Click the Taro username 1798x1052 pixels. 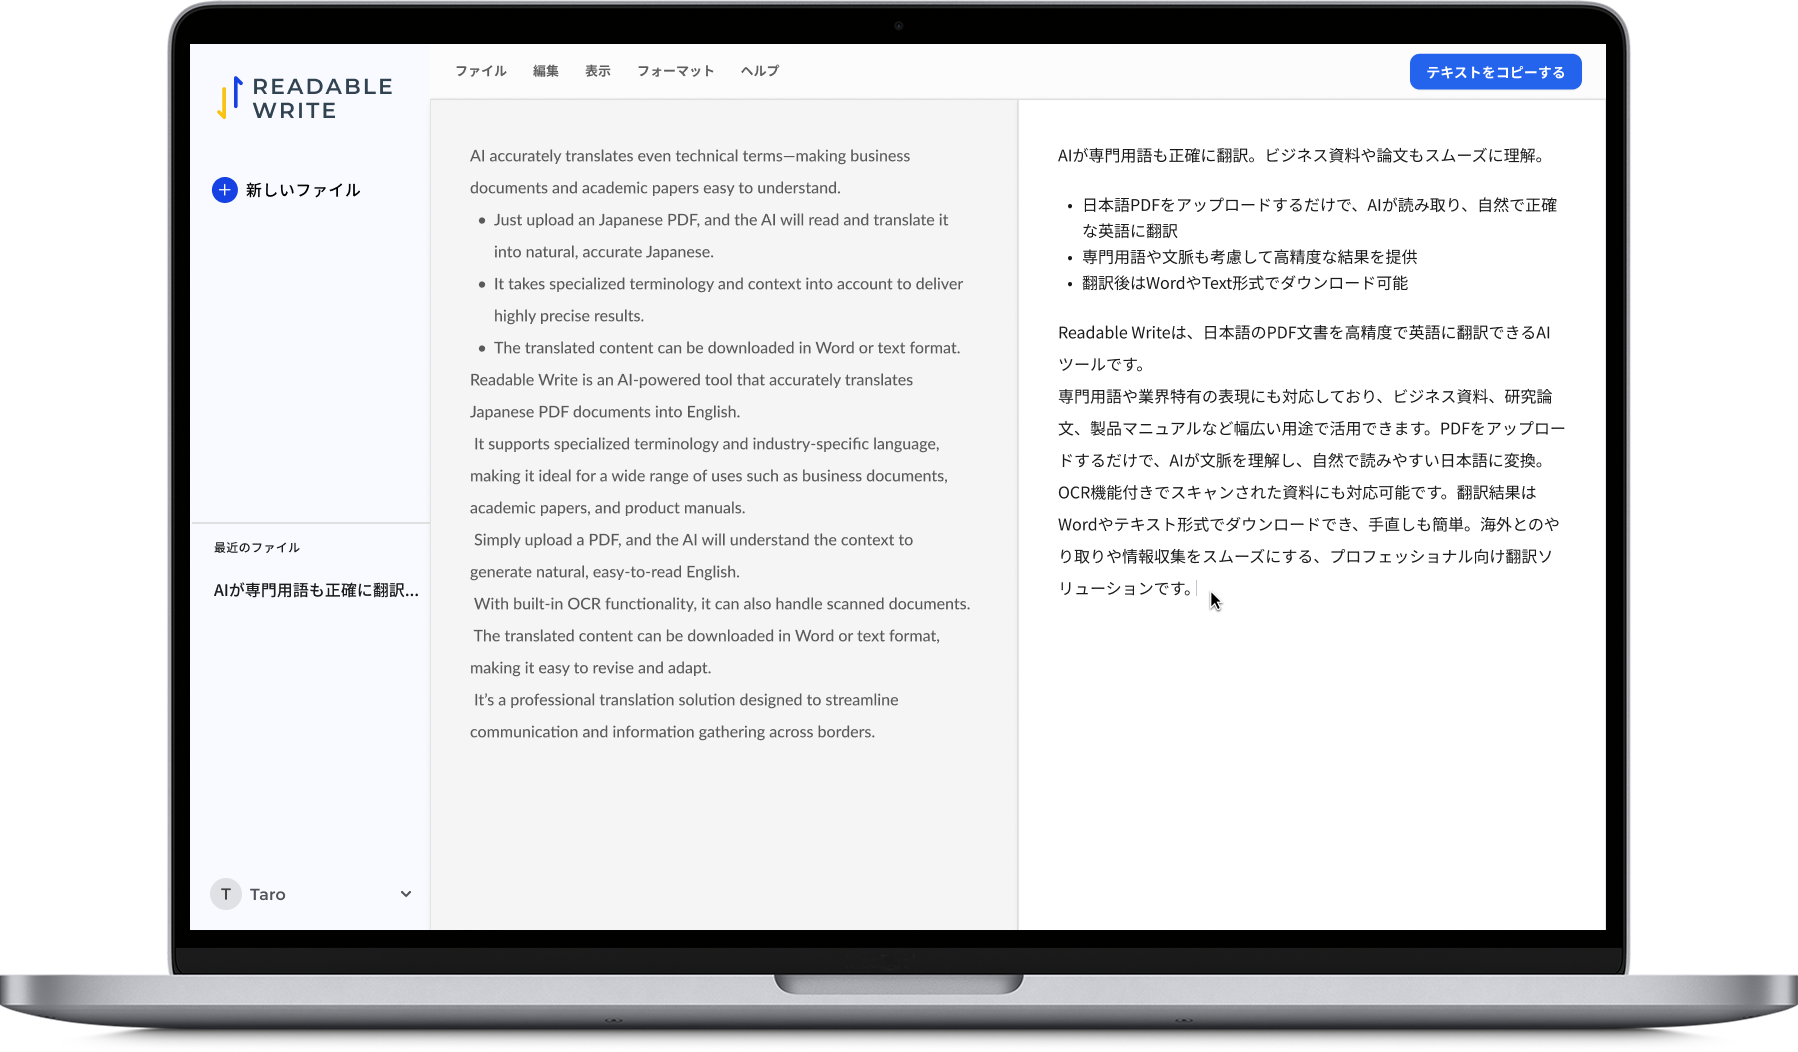[268, 894]
